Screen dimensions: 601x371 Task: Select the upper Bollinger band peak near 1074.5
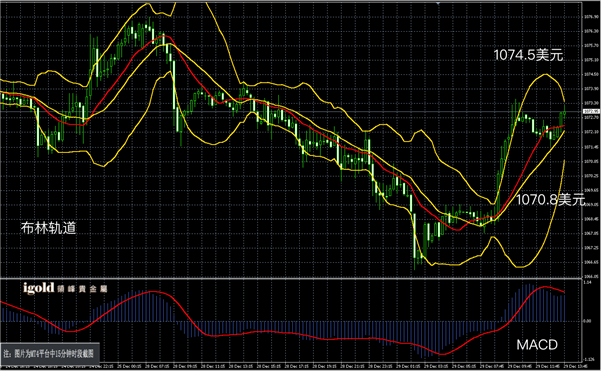[545, 75]
